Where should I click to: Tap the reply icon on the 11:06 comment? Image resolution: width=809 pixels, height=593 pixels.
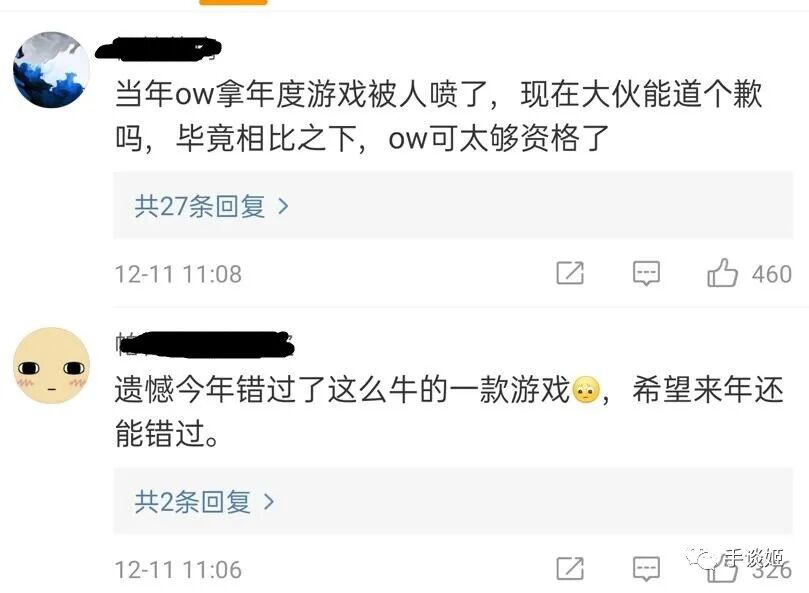click(646, 569)
